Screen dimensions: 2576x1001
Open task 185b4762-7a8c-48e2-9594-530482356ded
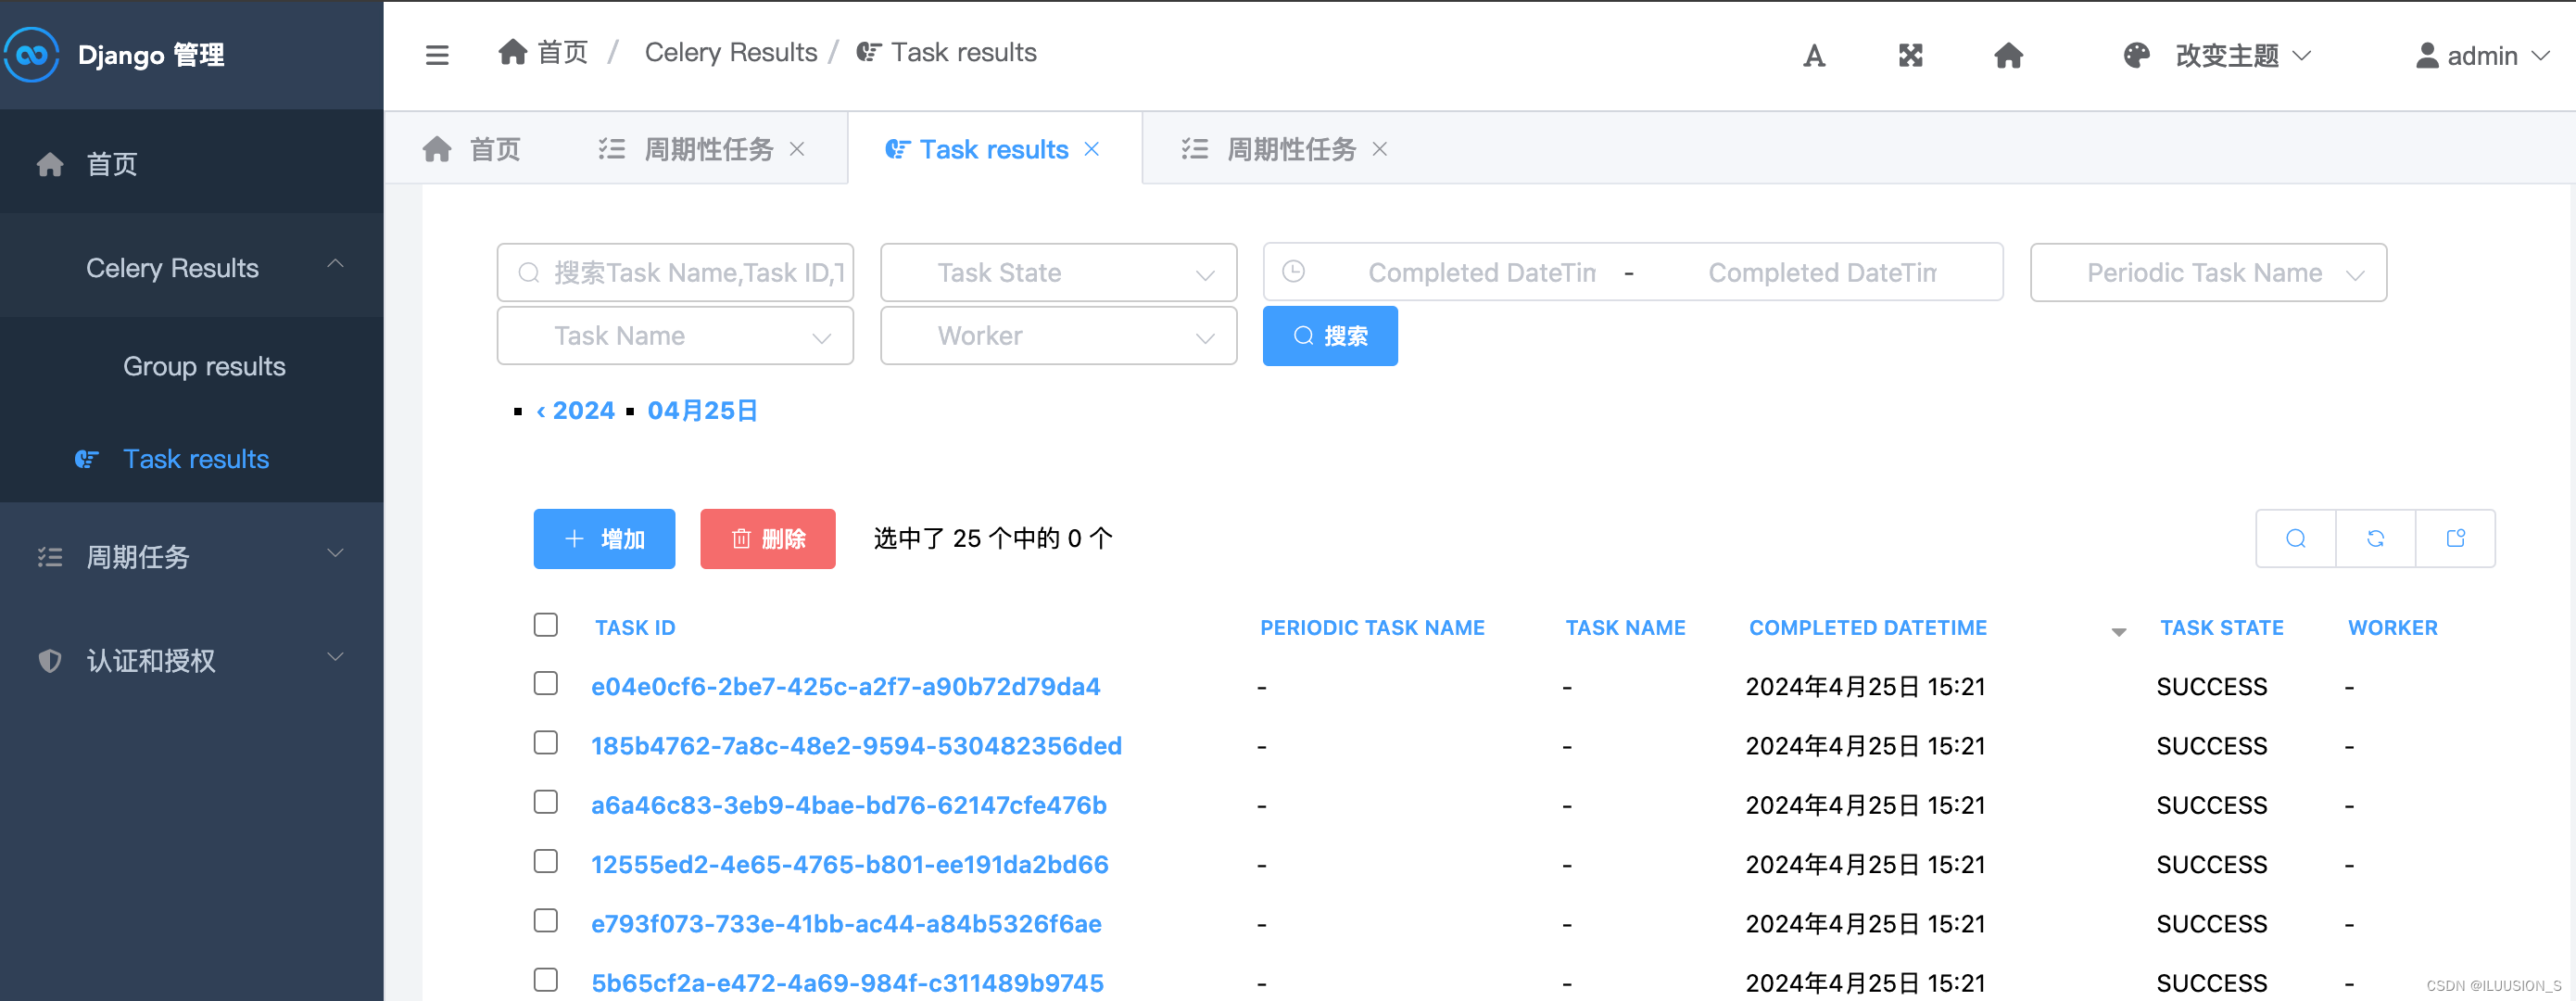click(x=856, y=745)
